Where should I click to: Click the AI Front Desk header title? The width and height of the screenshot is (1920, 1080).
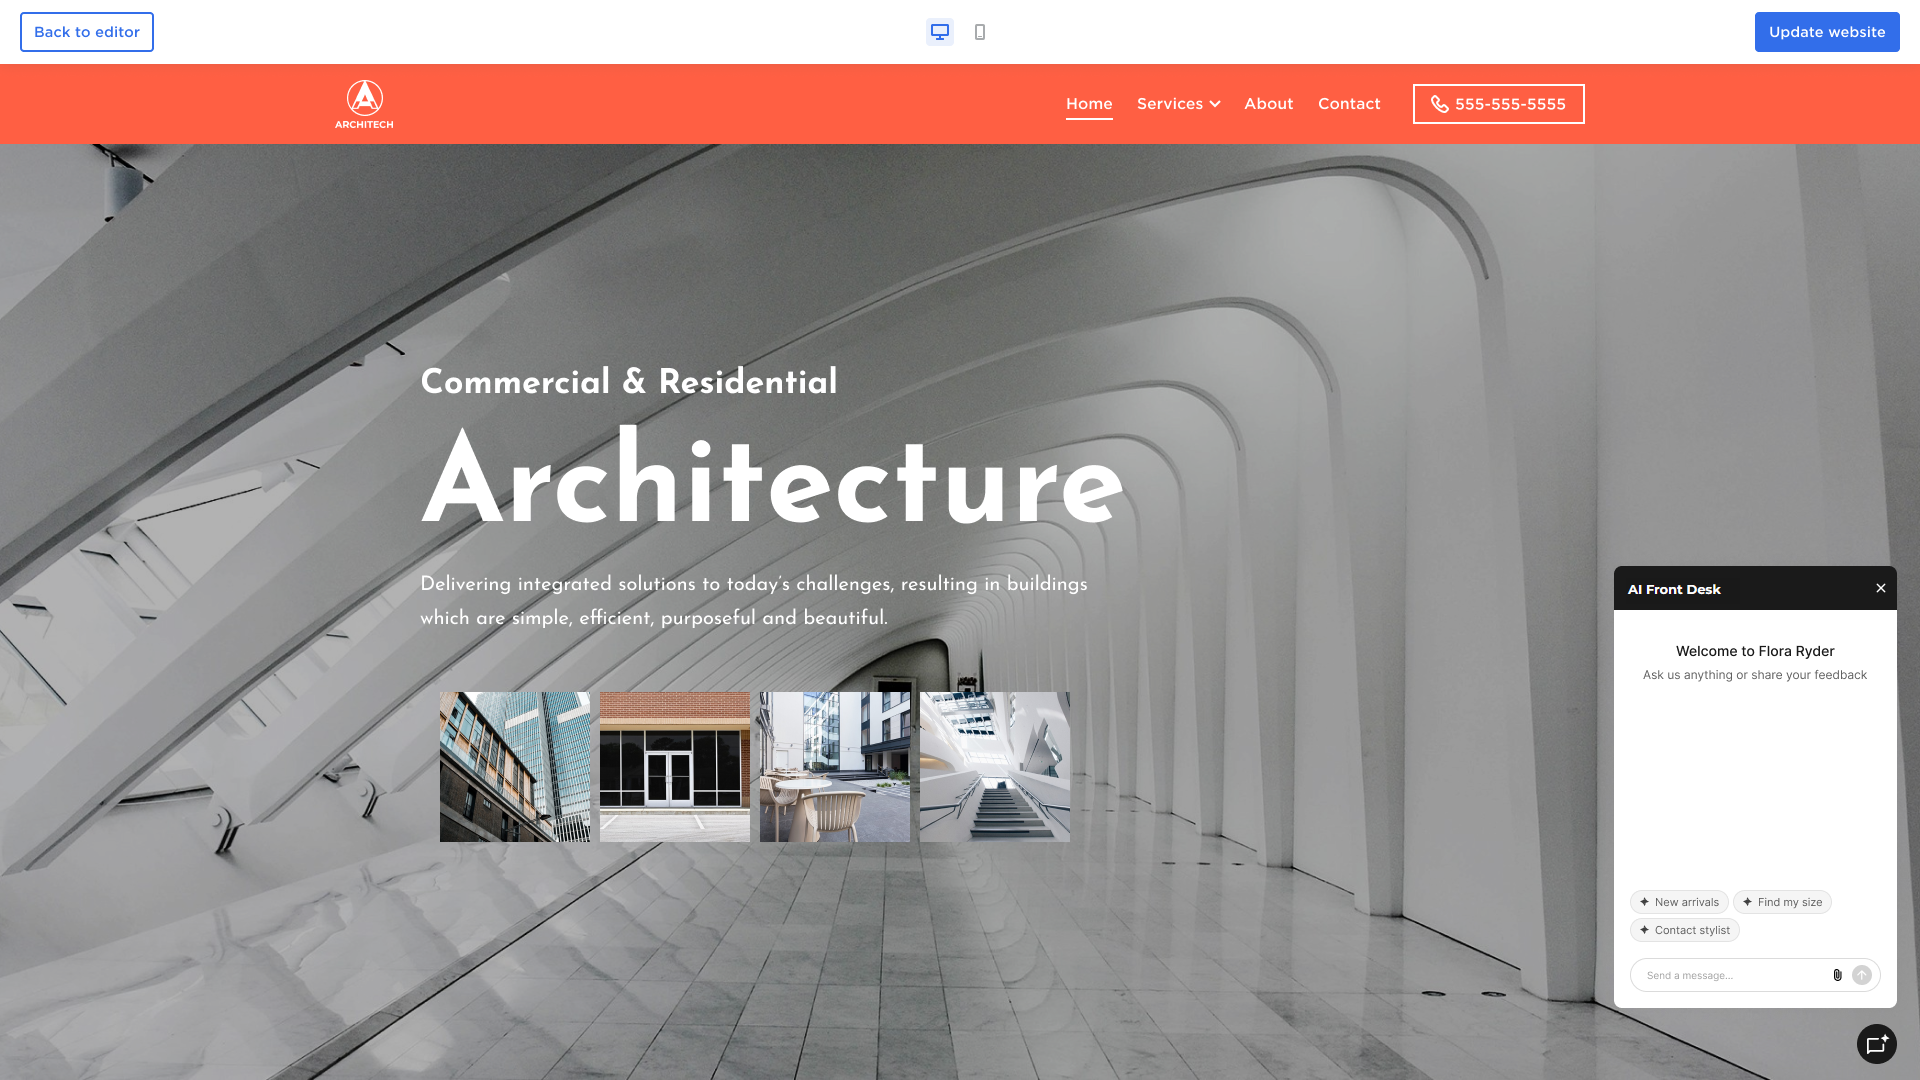(1674, 589)
